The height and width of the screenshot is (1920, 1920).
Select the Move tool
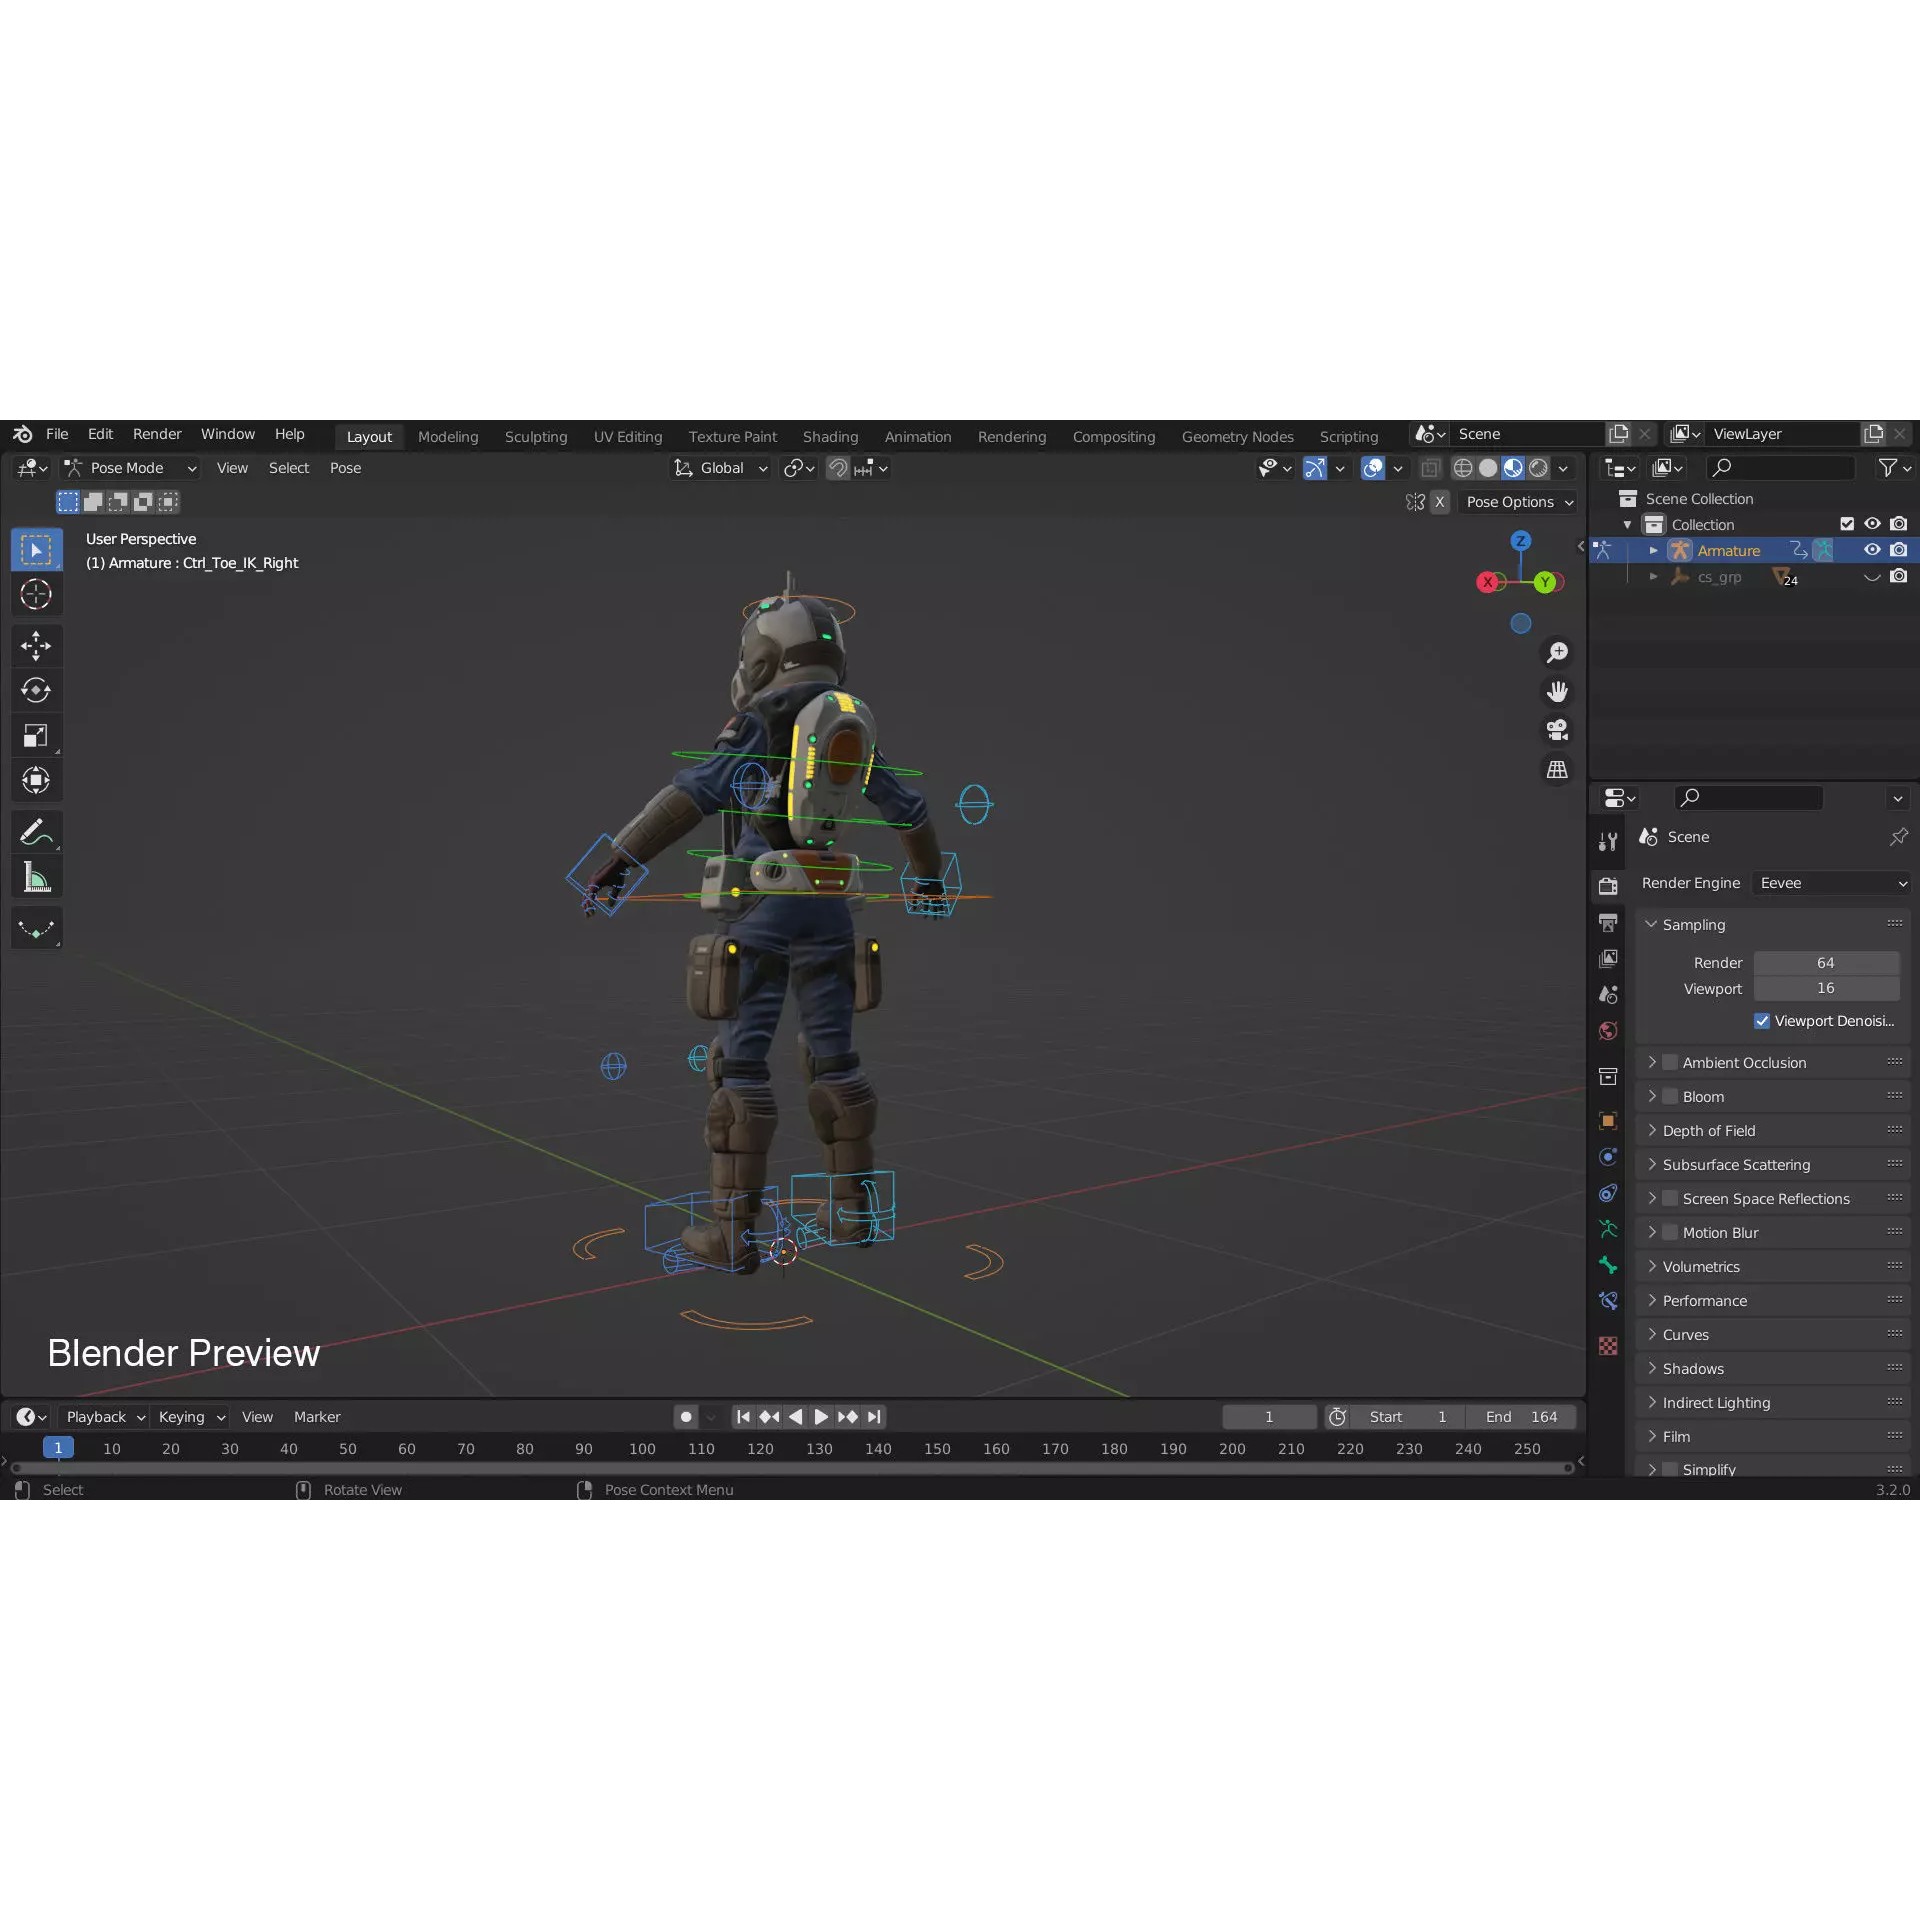click(x=36, y=645)
